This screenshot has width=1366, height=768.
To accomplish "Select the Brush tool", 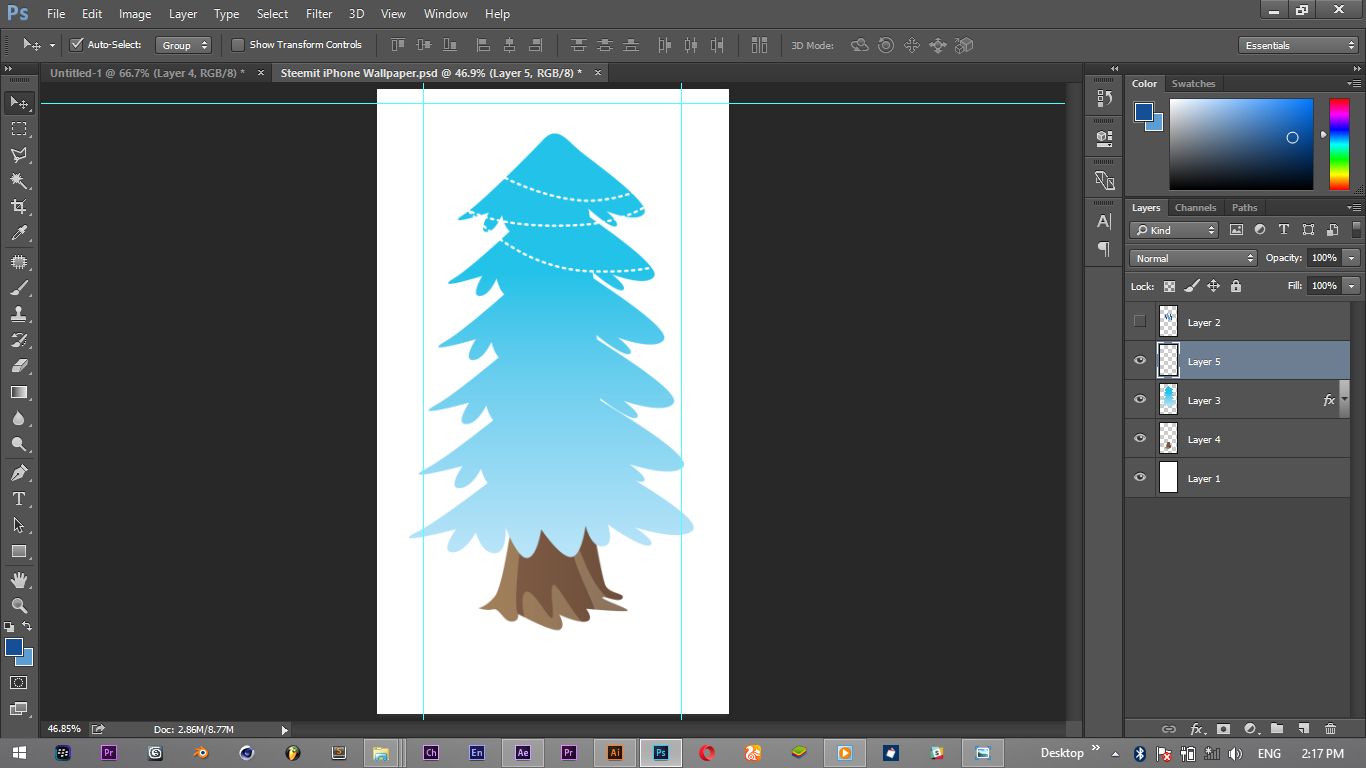I will (x=19, y=288).
